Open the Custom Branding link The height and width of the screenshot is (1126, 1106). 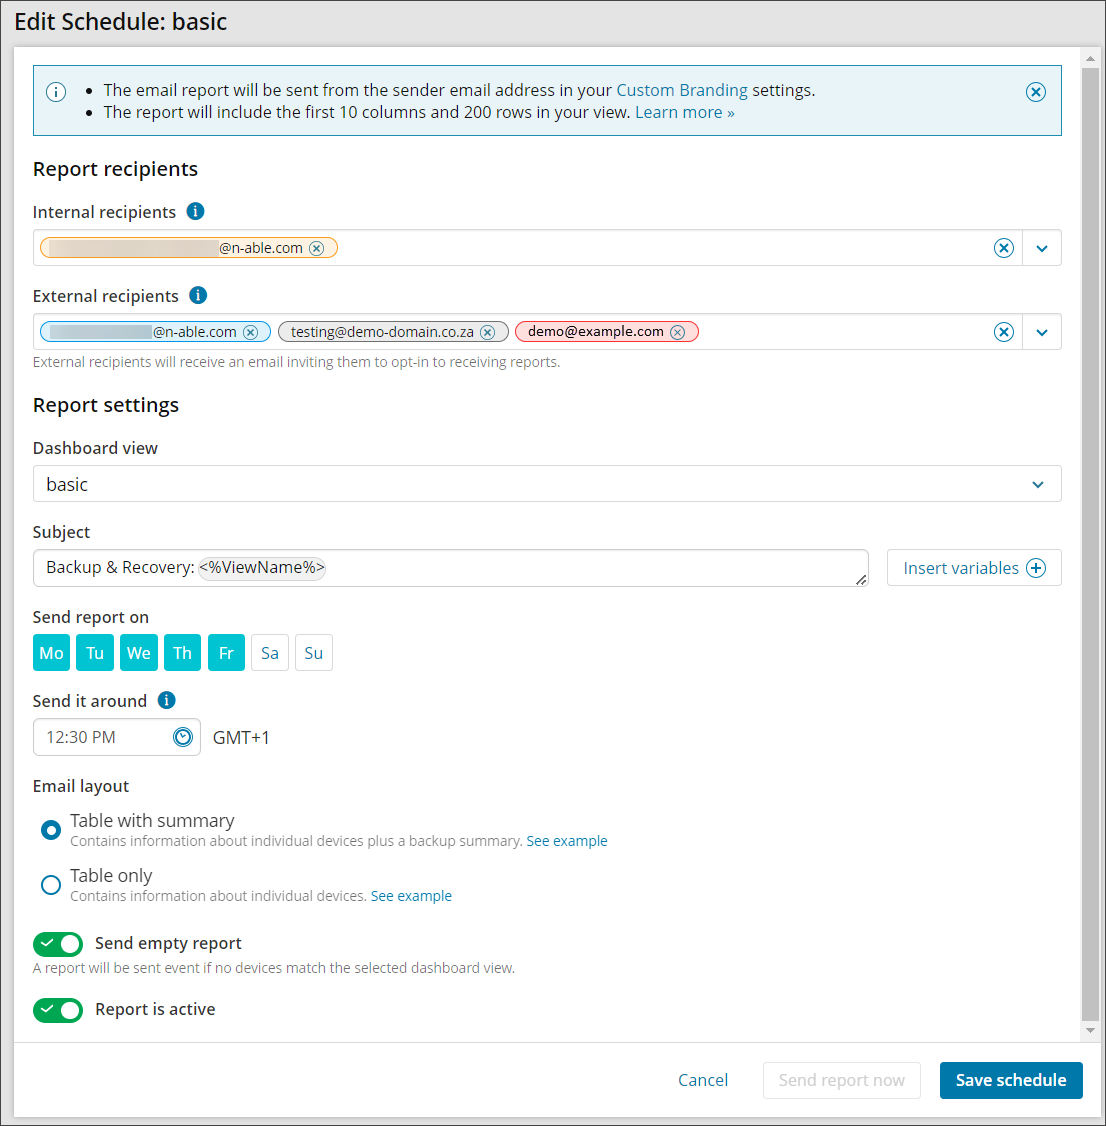tap(681, 90)
